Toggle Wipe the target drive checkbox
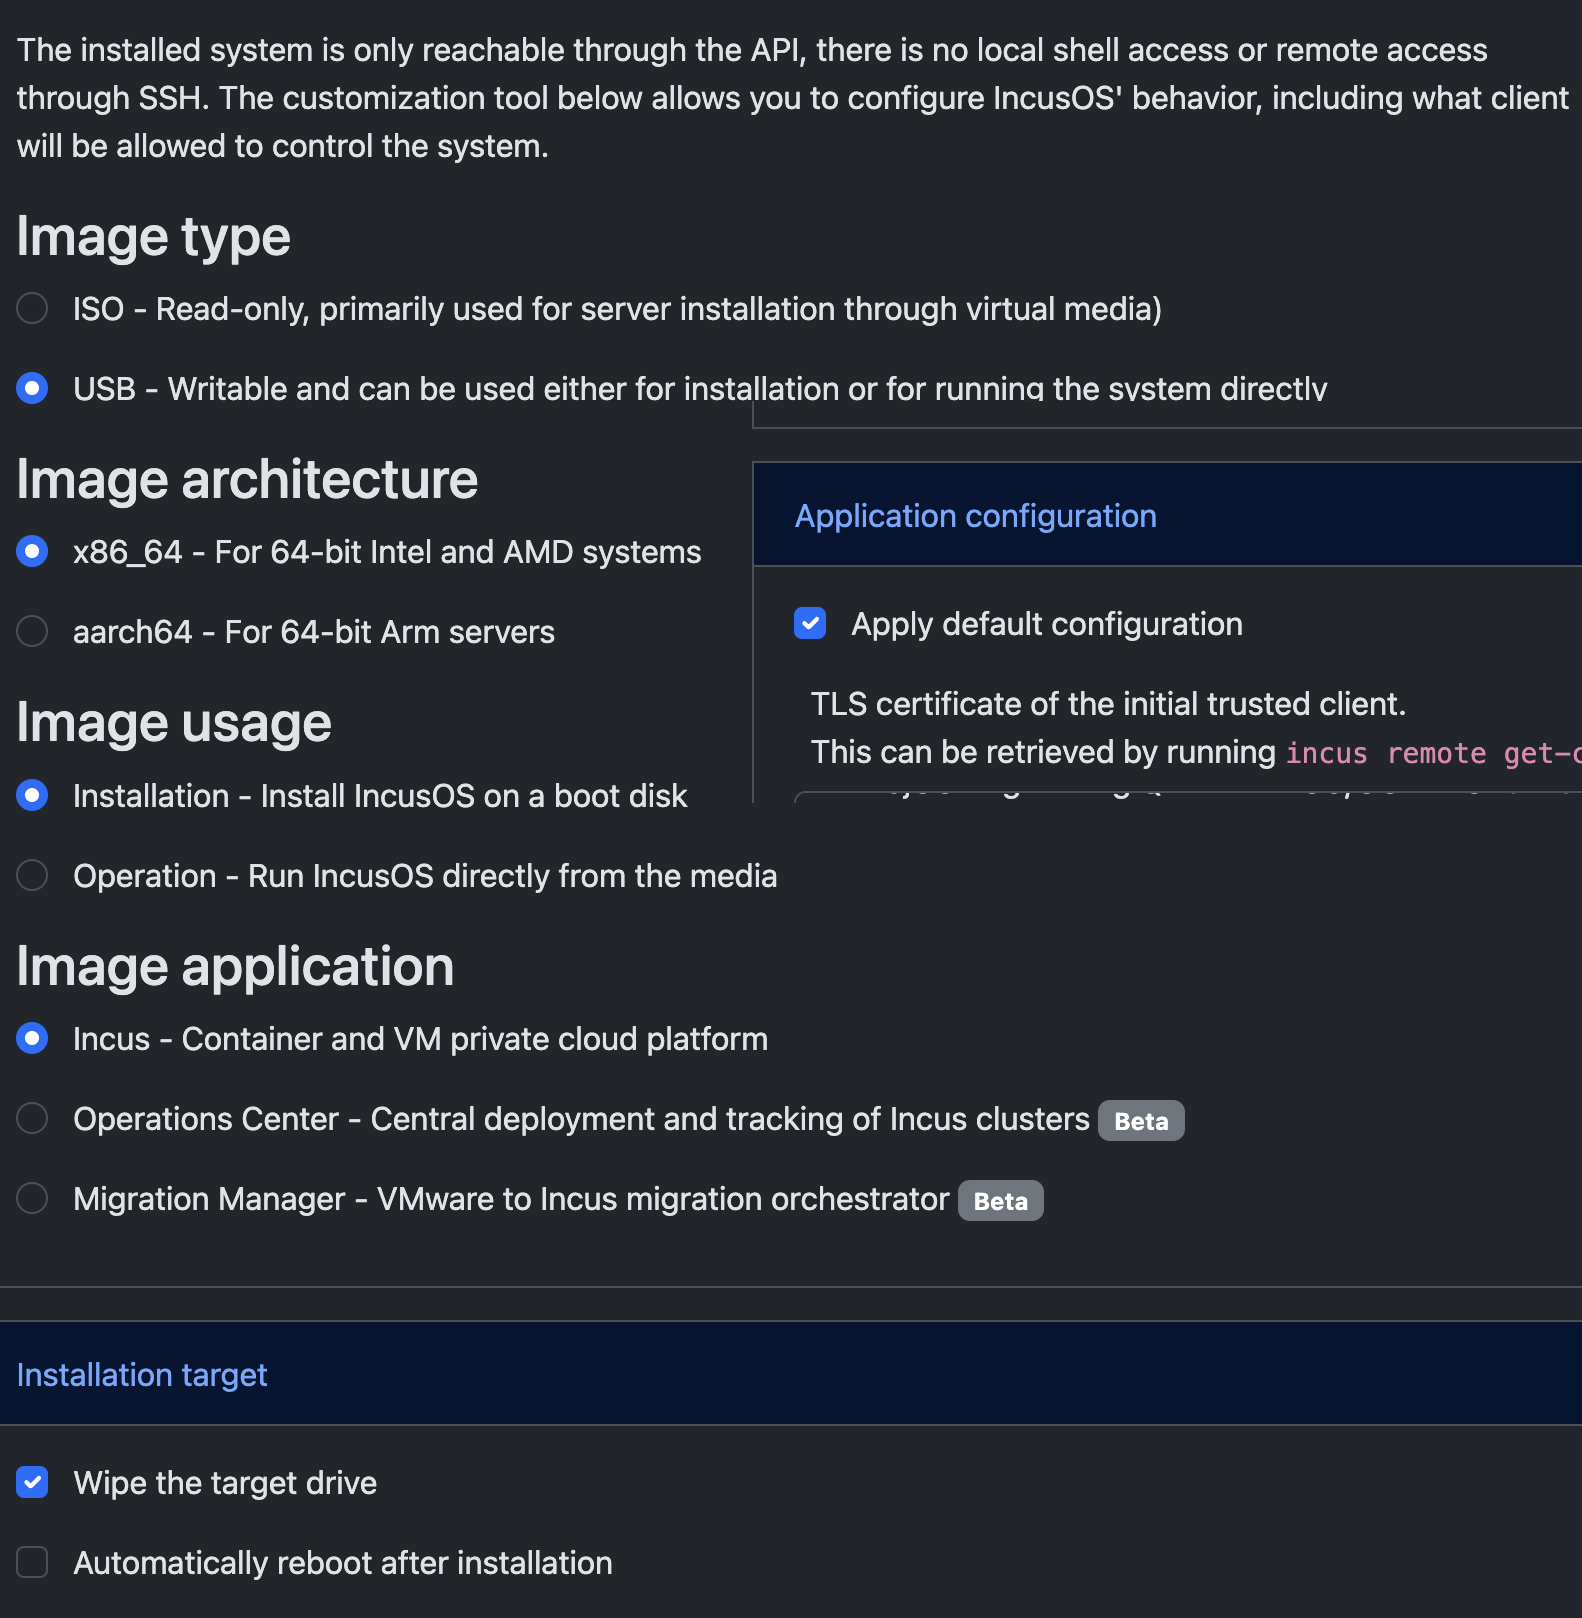Viewport: 1582px width, 1618px height. [x=32, y=1482]
